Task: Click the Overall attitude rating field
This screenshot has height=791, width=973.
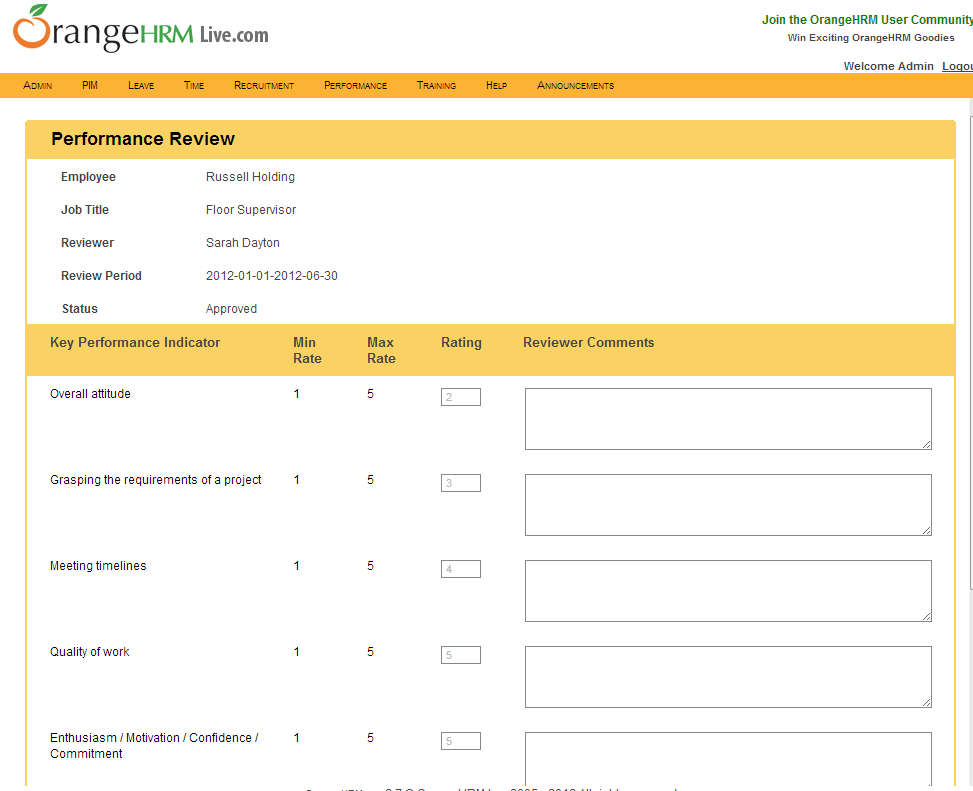Action: click(460, 397)
